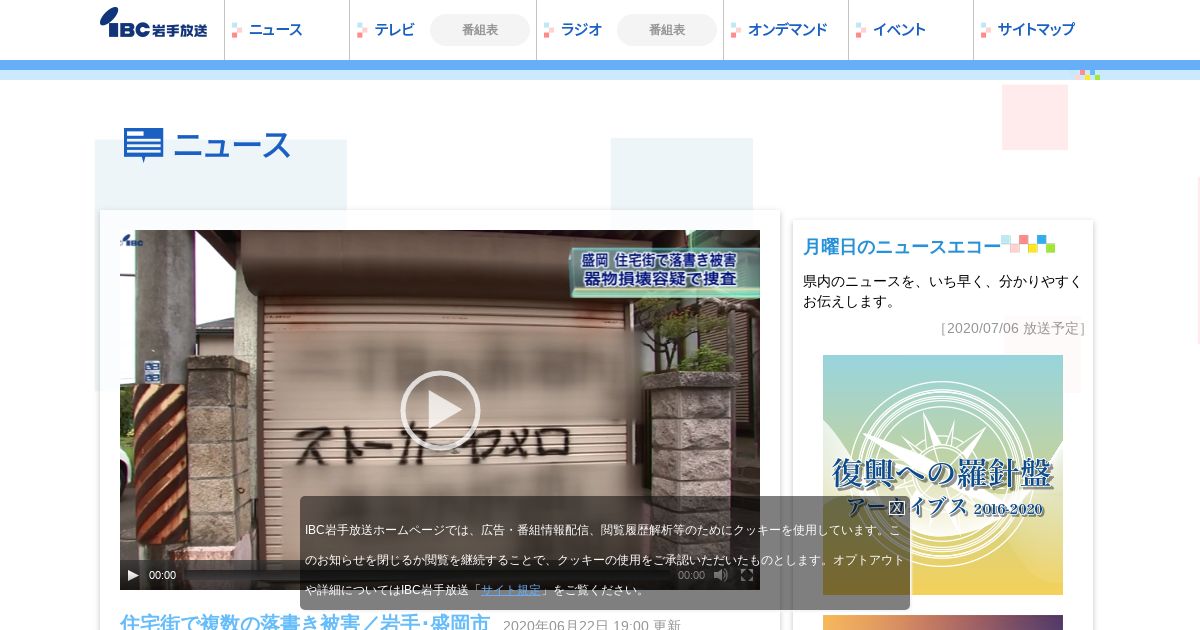
Task: Play the video with the center play button
Action: (x=440, y=410)
